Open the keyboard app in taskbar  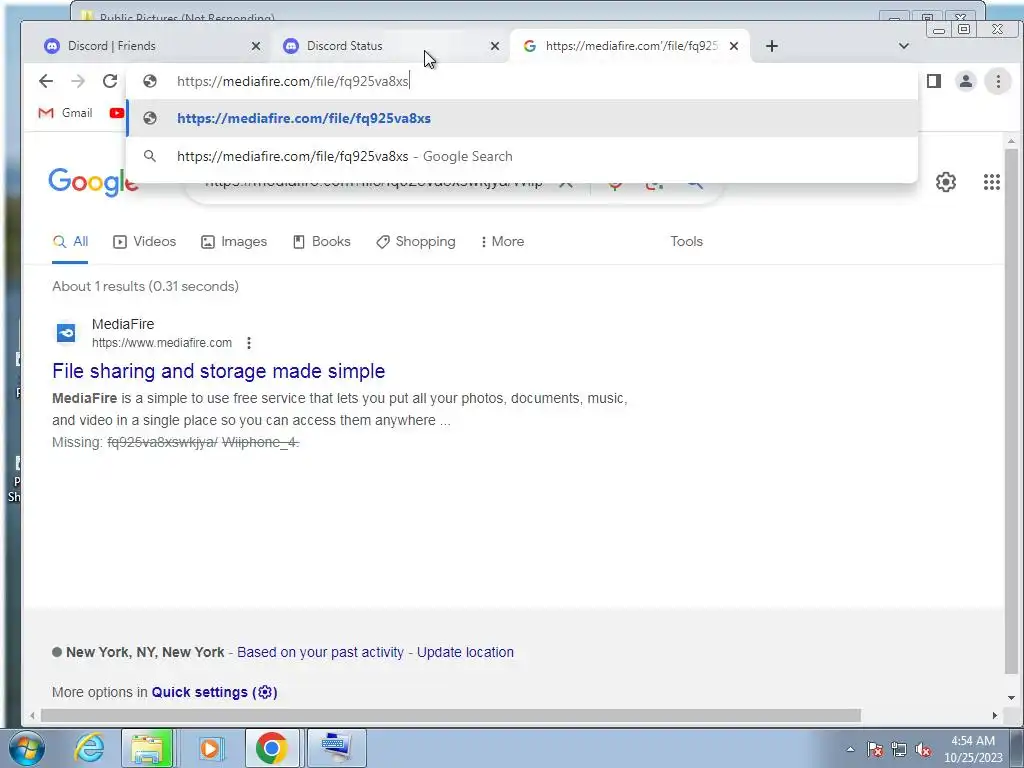point(336,748)
